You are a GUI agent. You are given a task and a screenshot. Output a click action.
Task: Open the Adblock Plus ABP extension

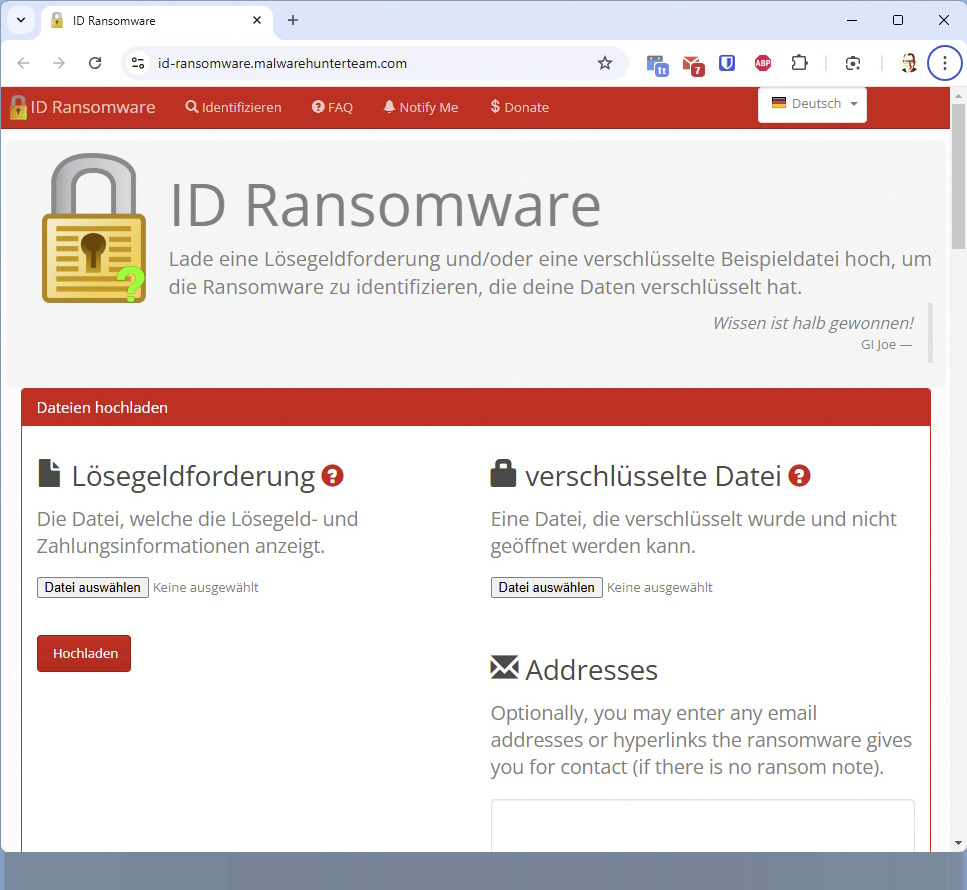763,63
